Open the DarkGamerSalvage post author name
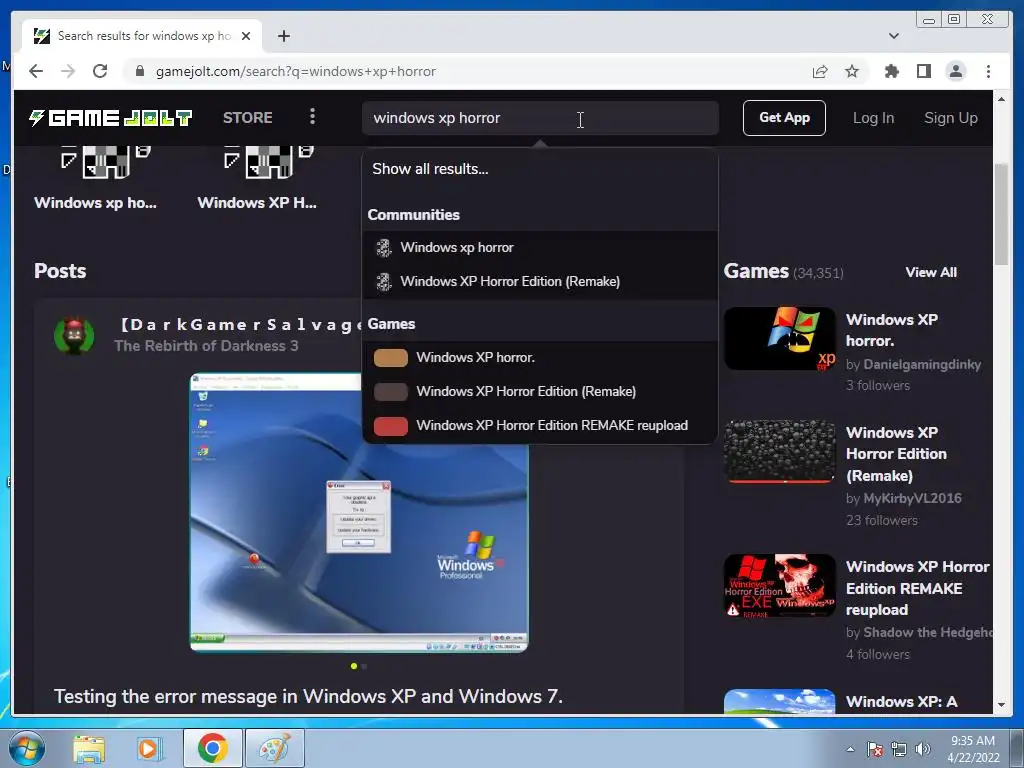Screen dimensions: 1024x768 pyautogui.click(x=240, y=325)
